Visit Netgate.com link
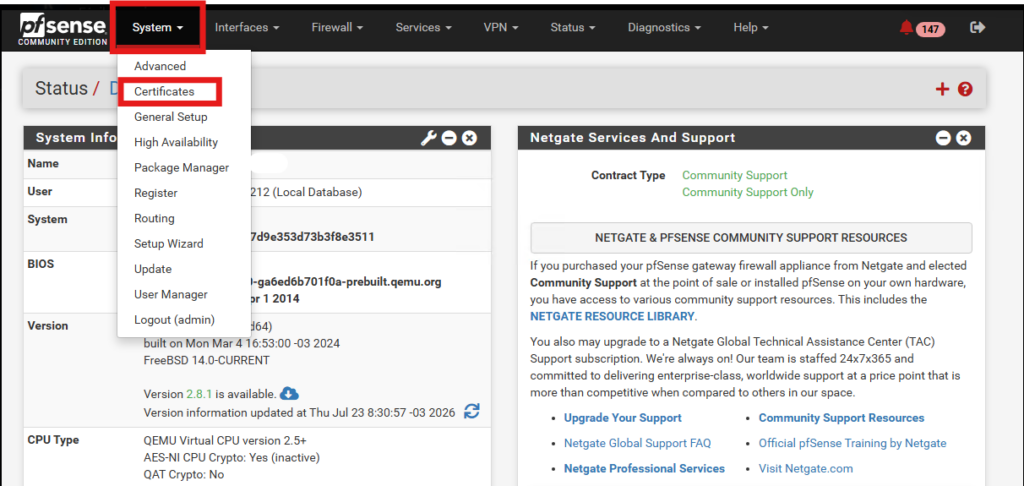This screenshot has width=1024, height=486. [x=806, y=468]
